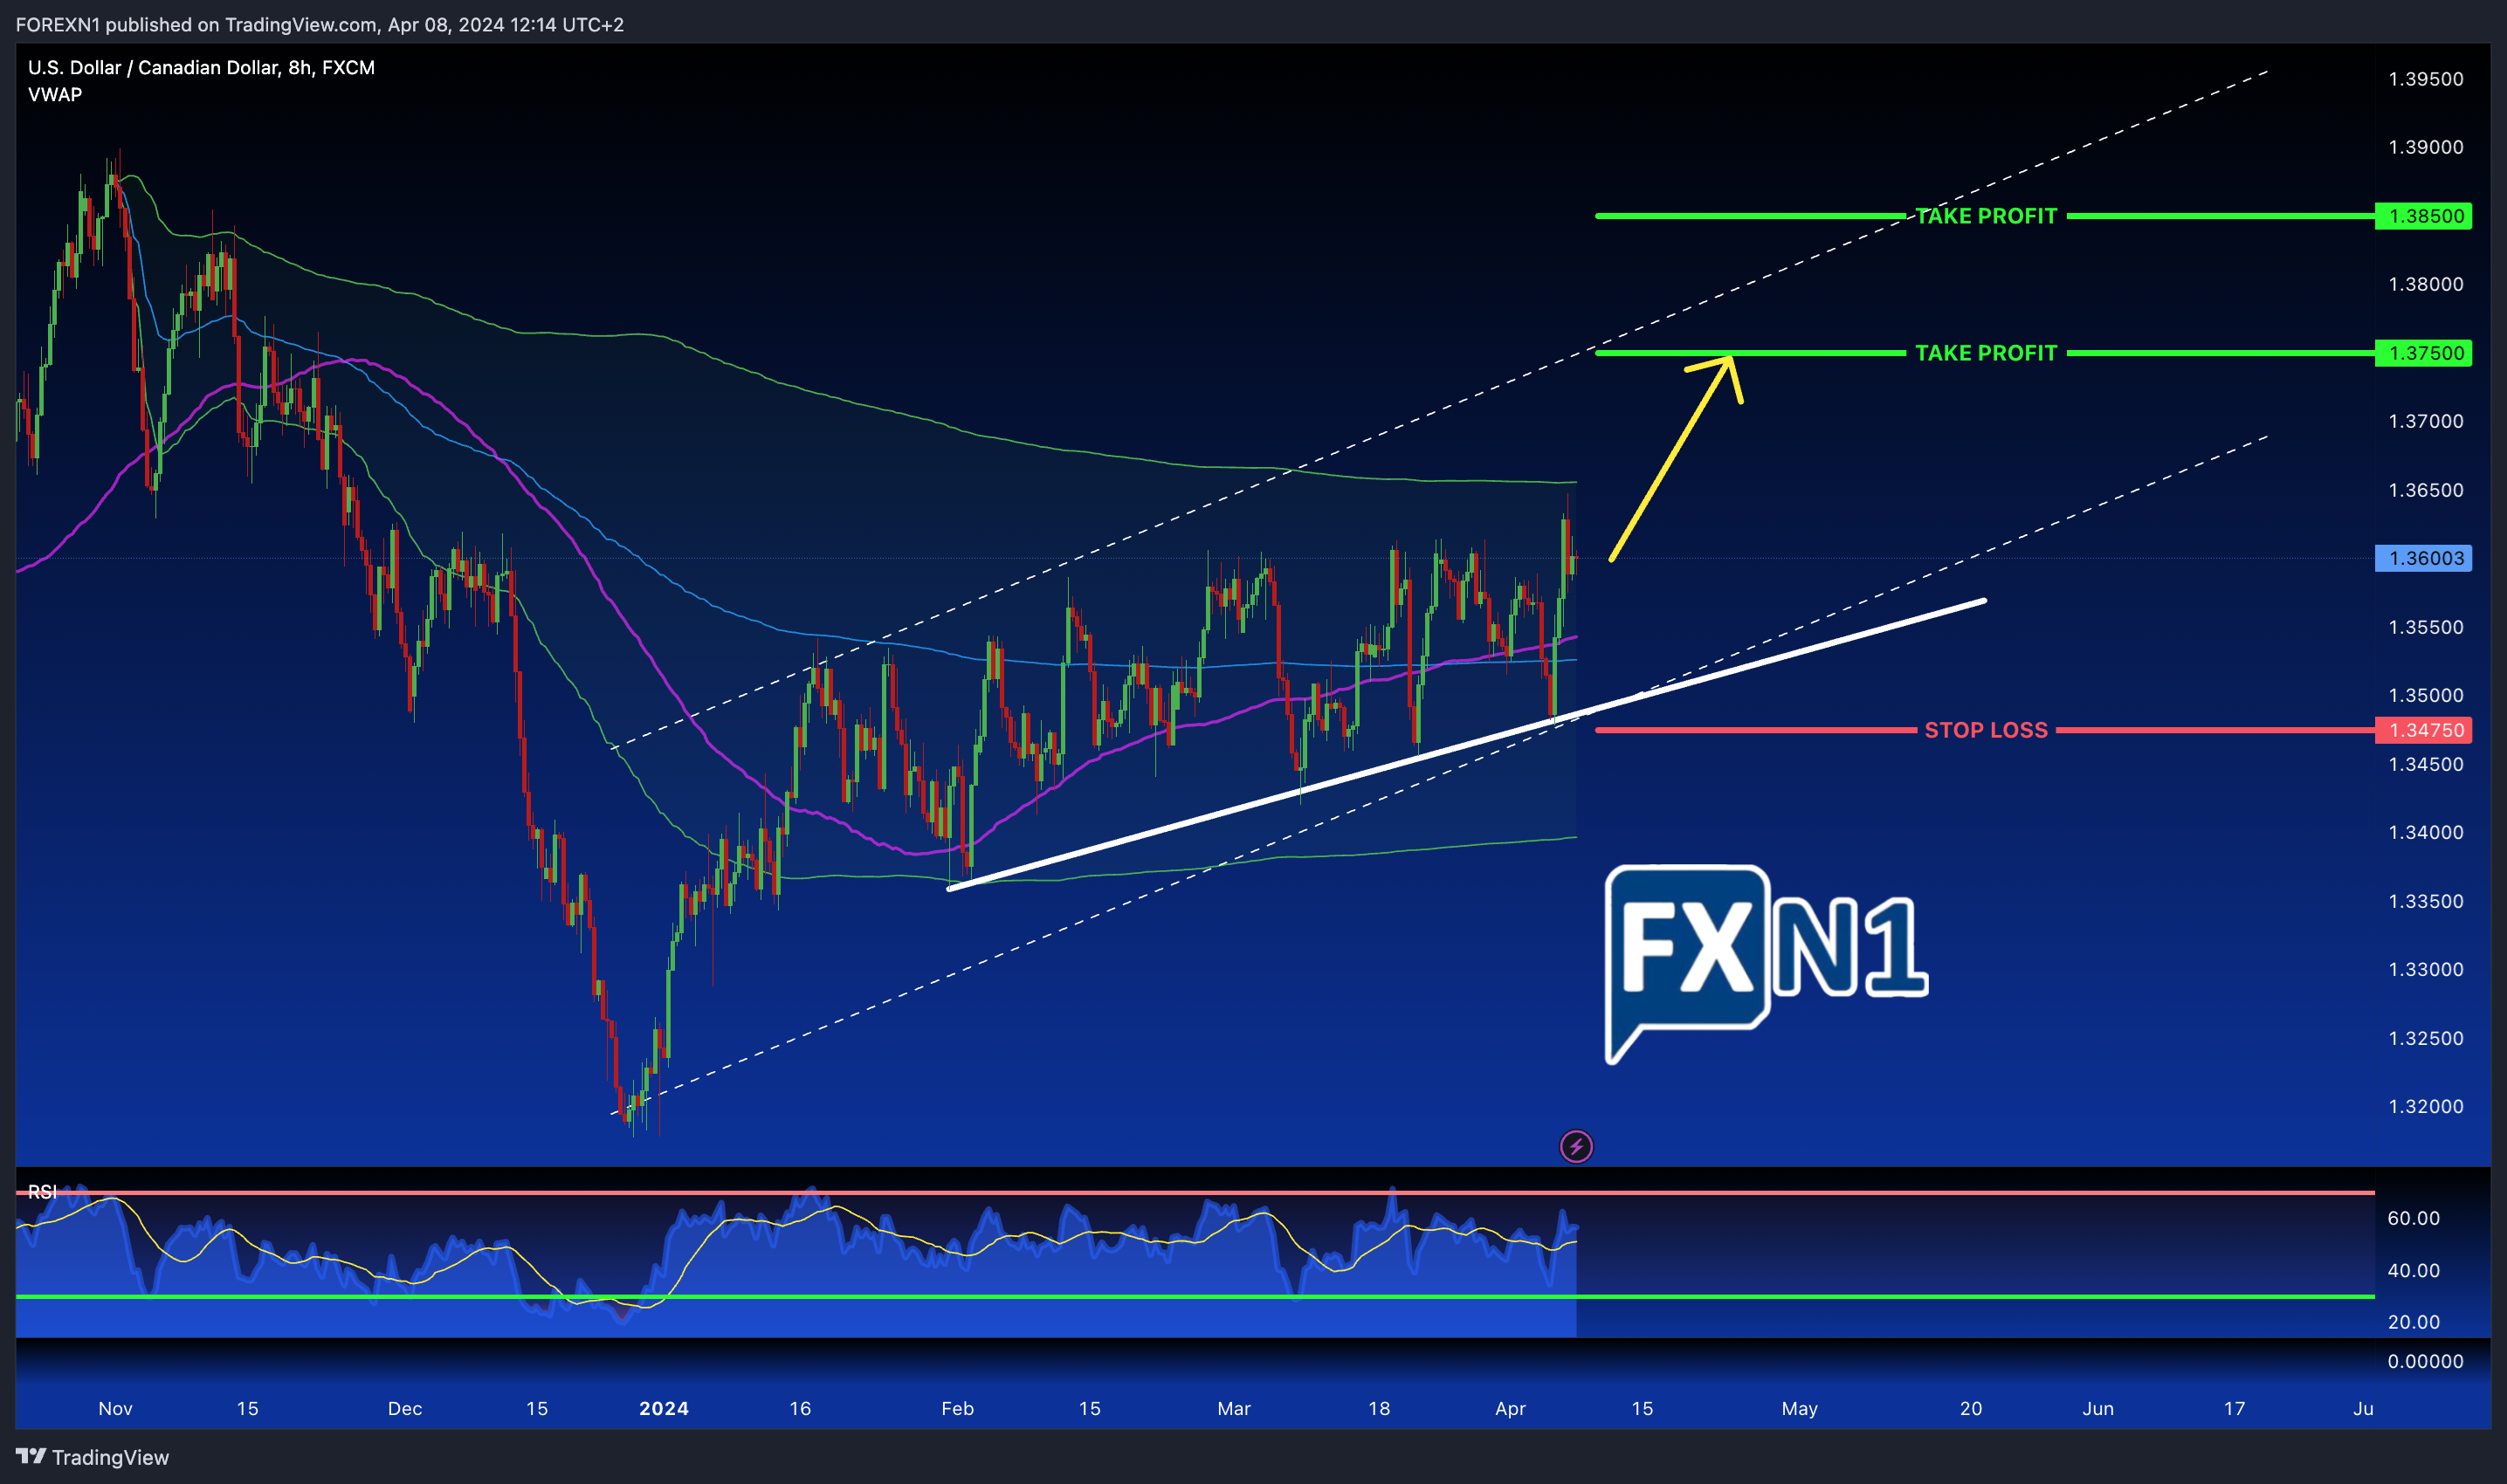Click the 1.38500 take profit price tag
The width and height of the screenshot is (2507, 1484).
pyautogui.click(x=2423, y=216)
